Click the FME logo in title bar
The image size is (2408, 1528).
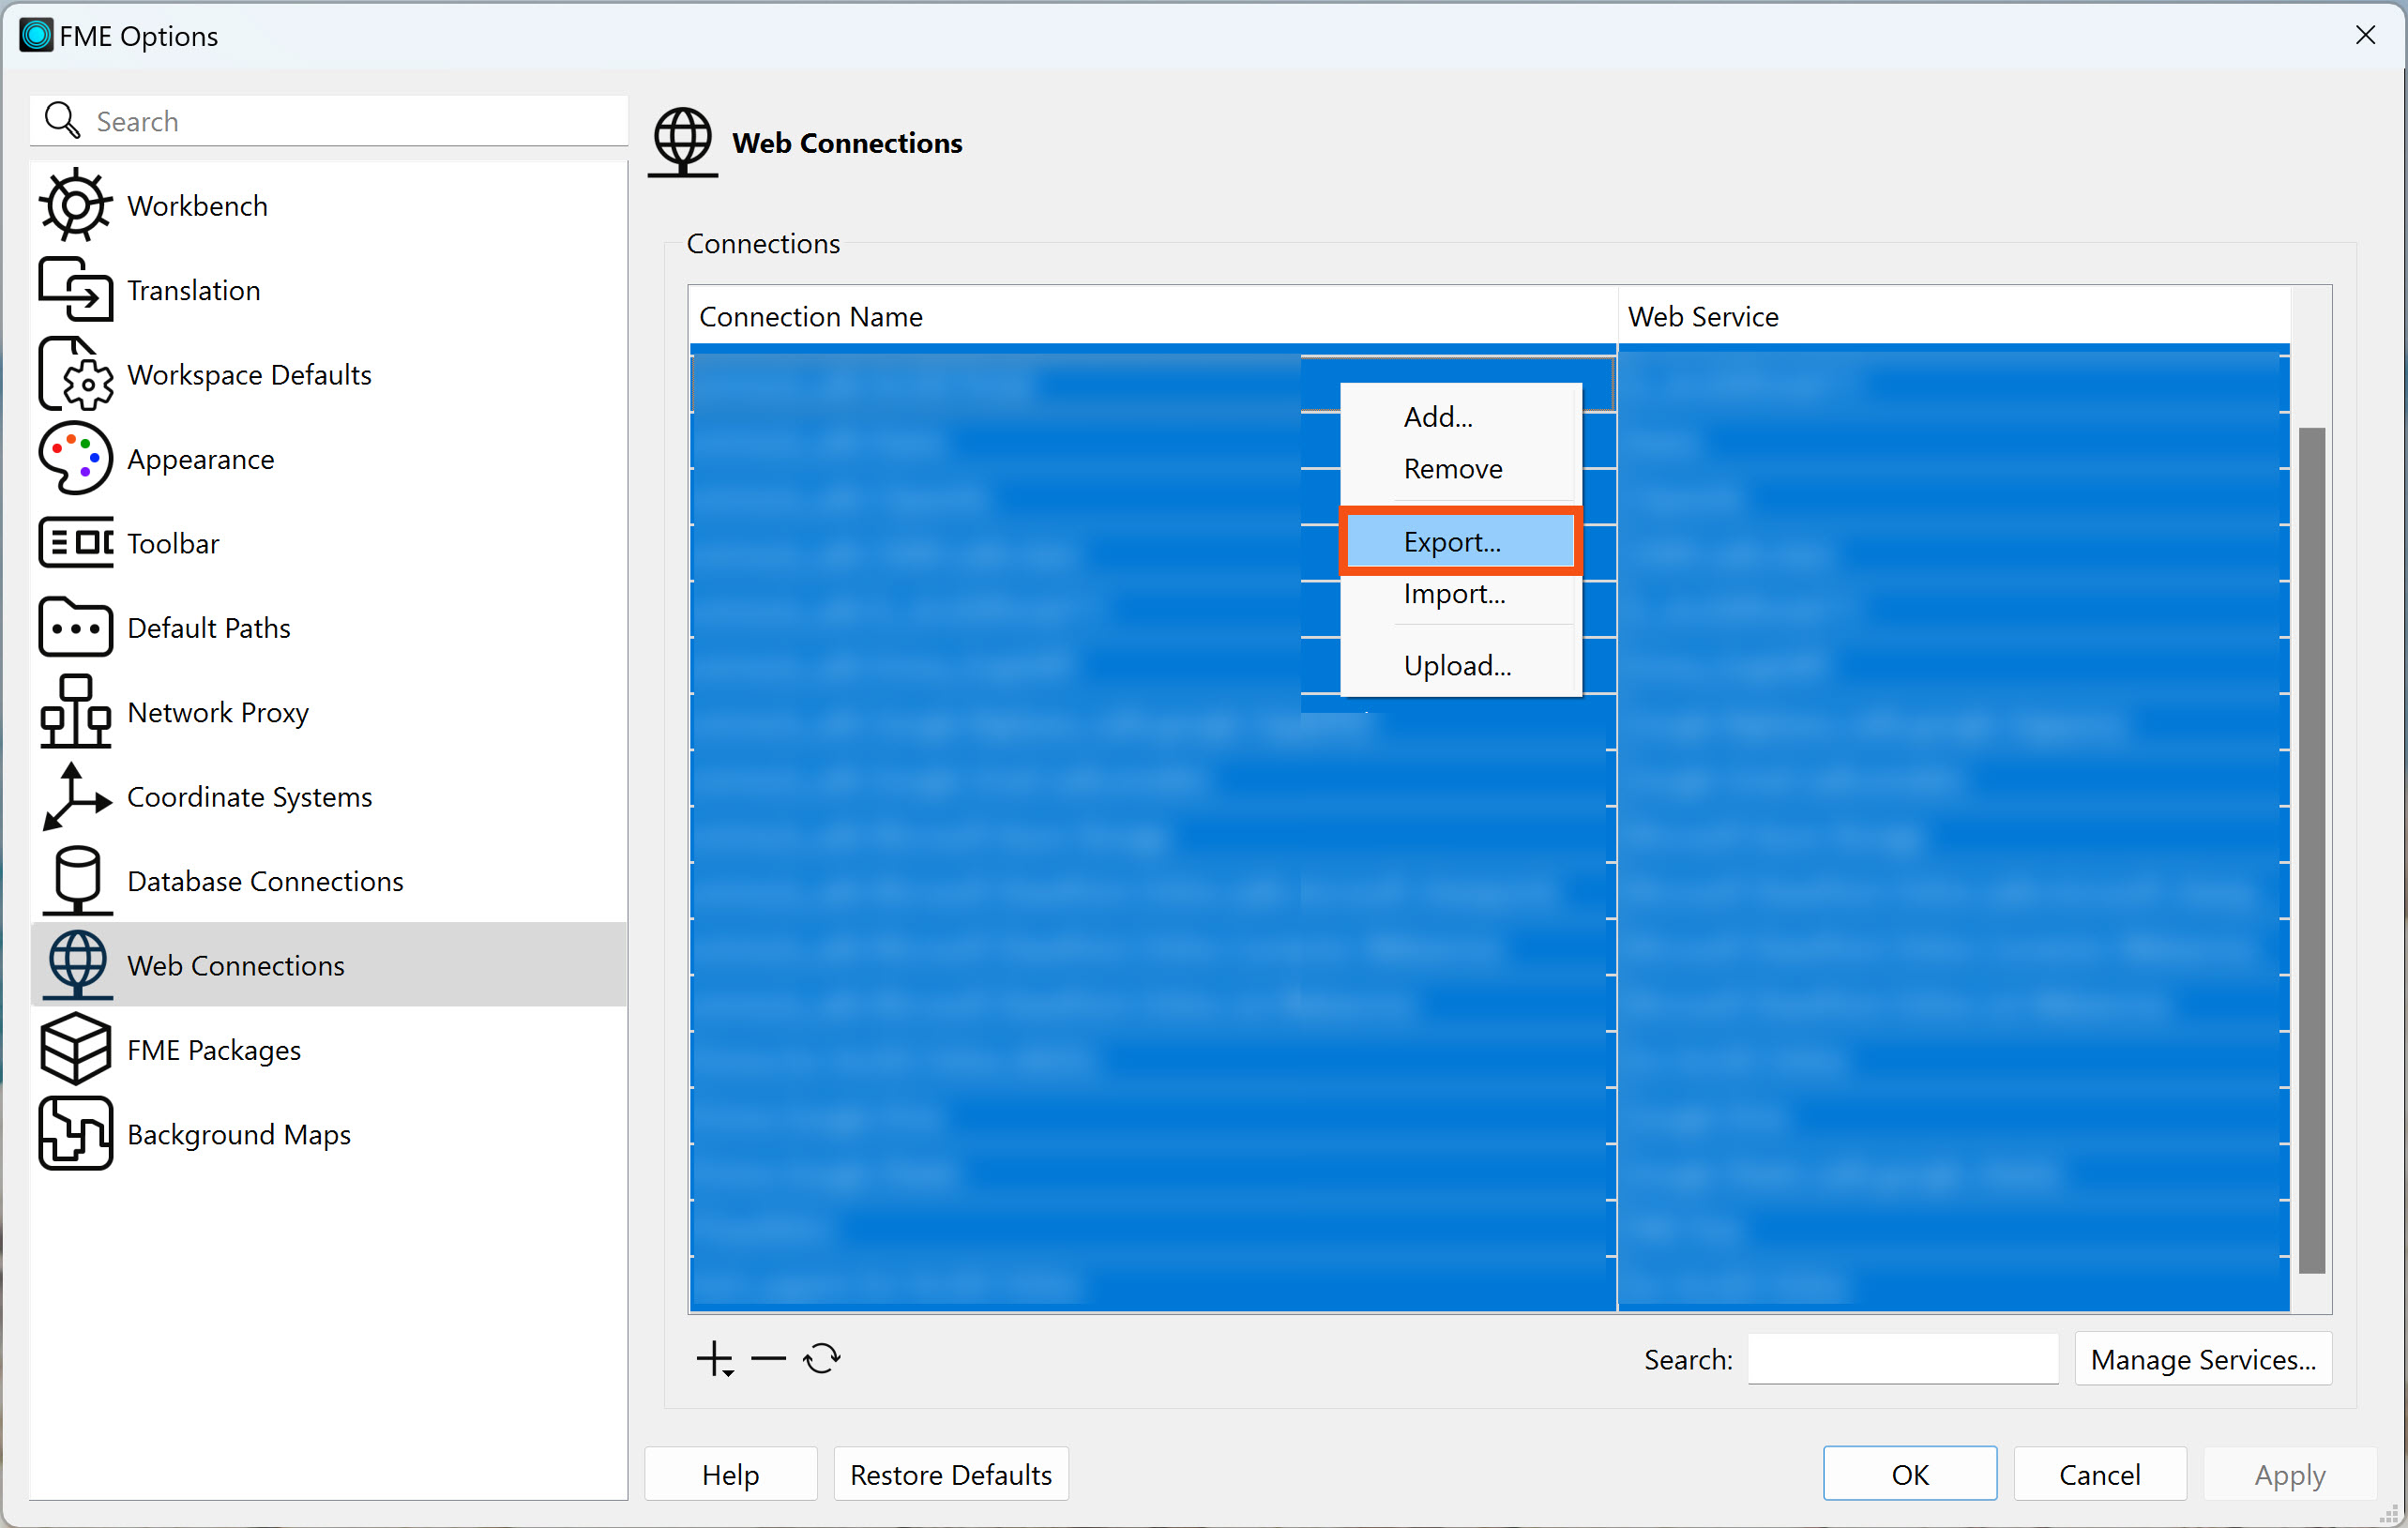click(x=36, y=36)
